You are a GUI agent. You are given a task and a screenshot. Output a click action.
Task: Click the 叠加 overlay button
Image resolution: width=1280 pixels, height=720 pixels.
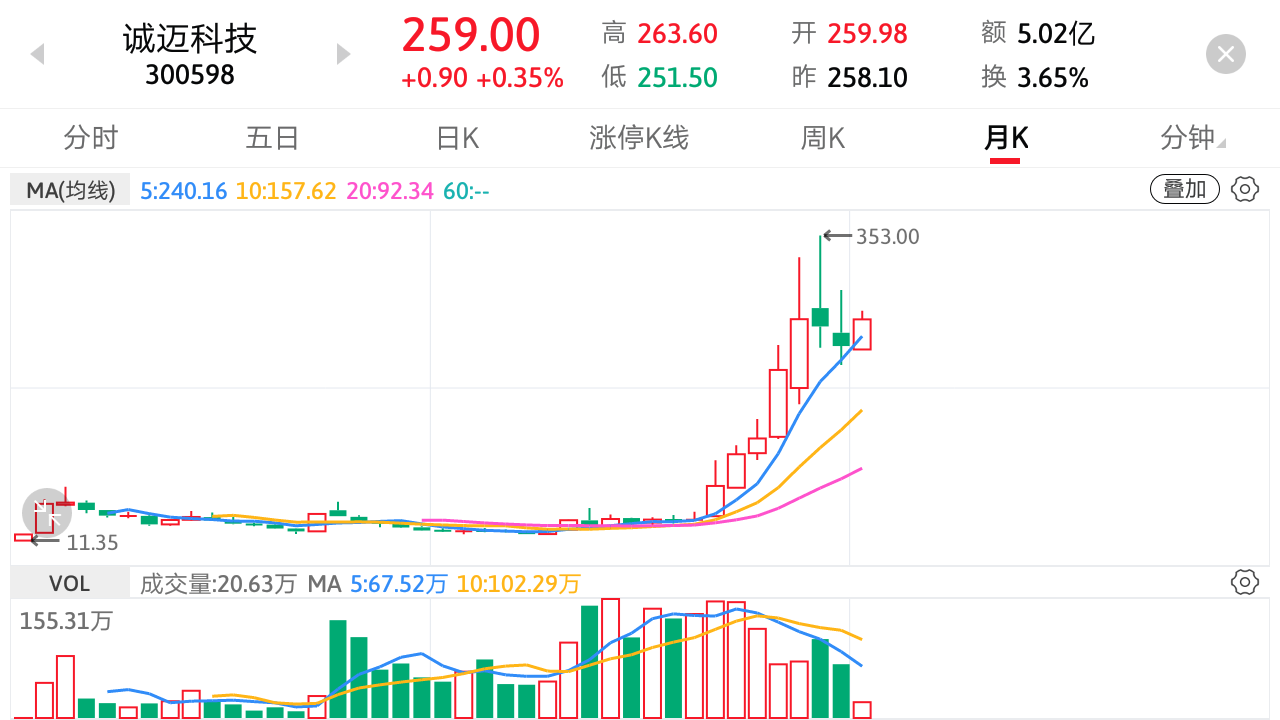coord(1185,189)
